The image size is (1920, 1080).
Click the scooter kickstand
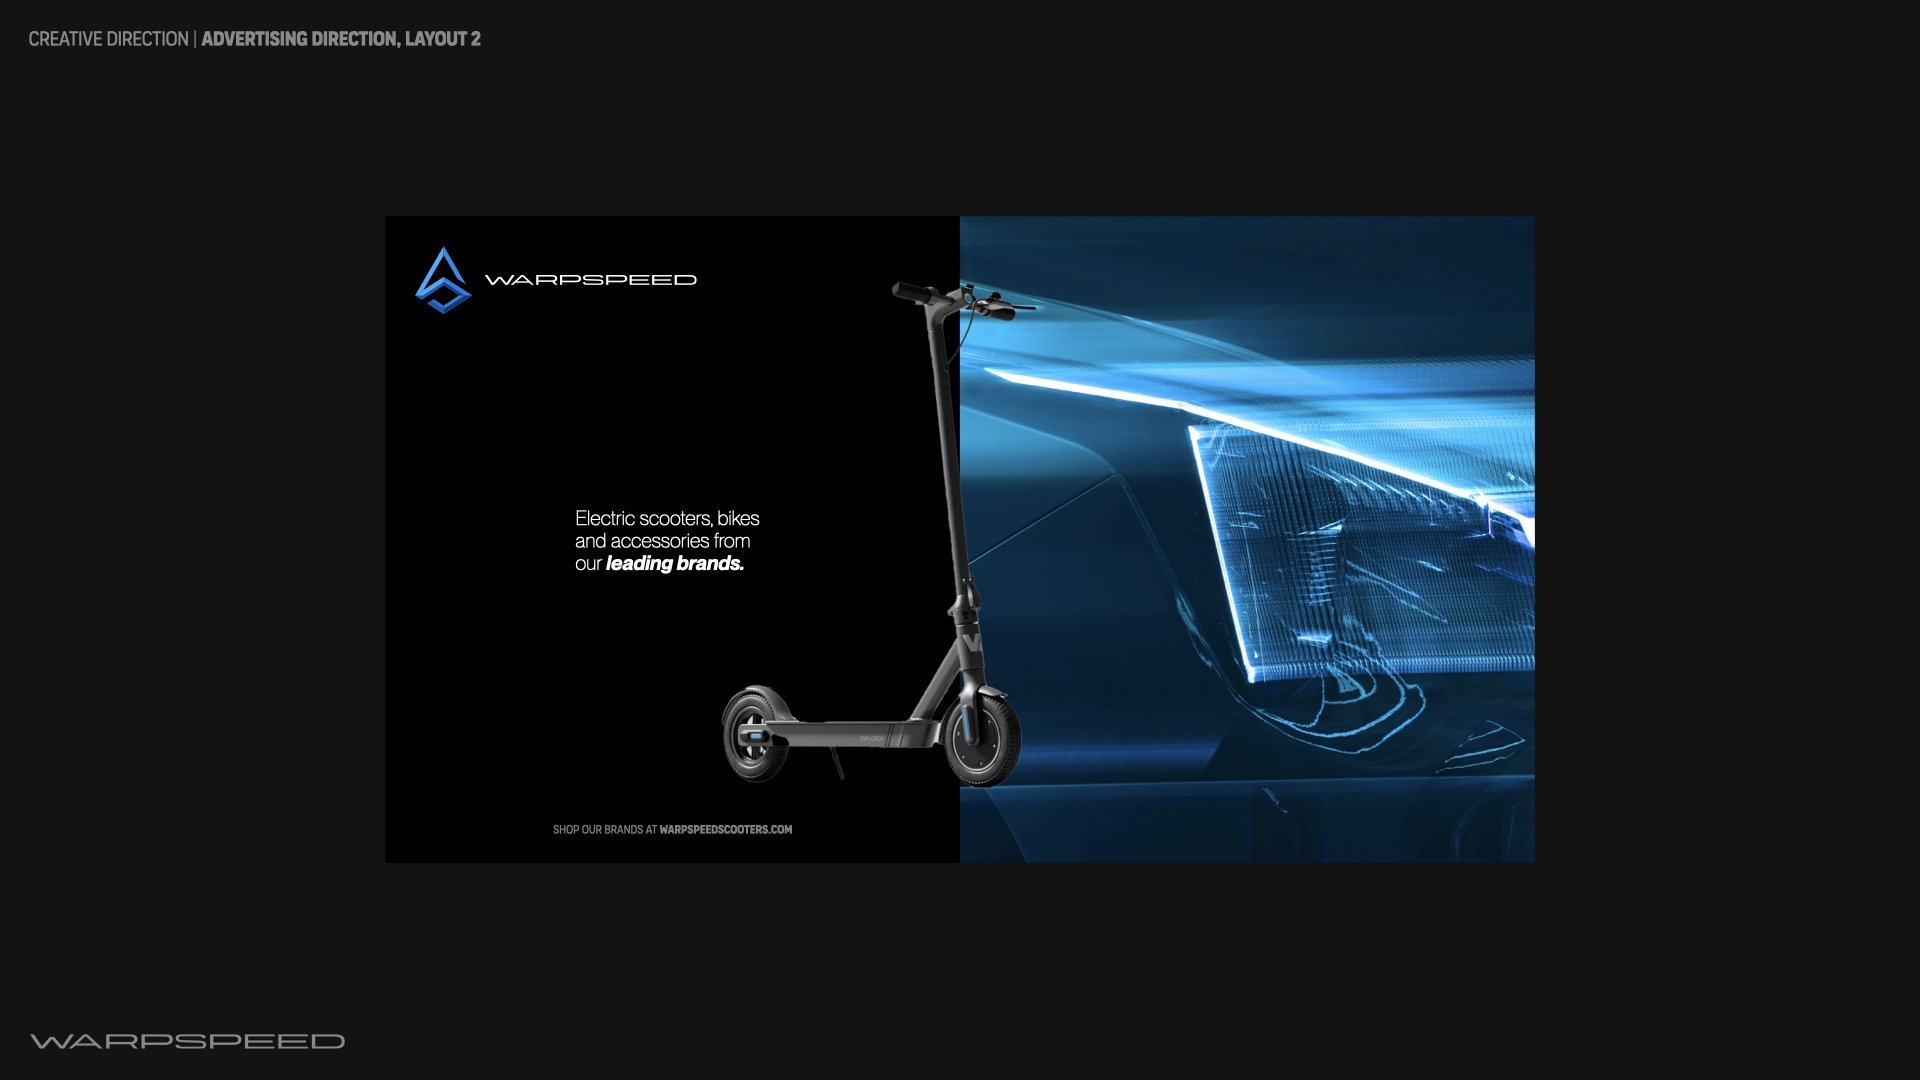pyautogui.click(x=837, y=764)
